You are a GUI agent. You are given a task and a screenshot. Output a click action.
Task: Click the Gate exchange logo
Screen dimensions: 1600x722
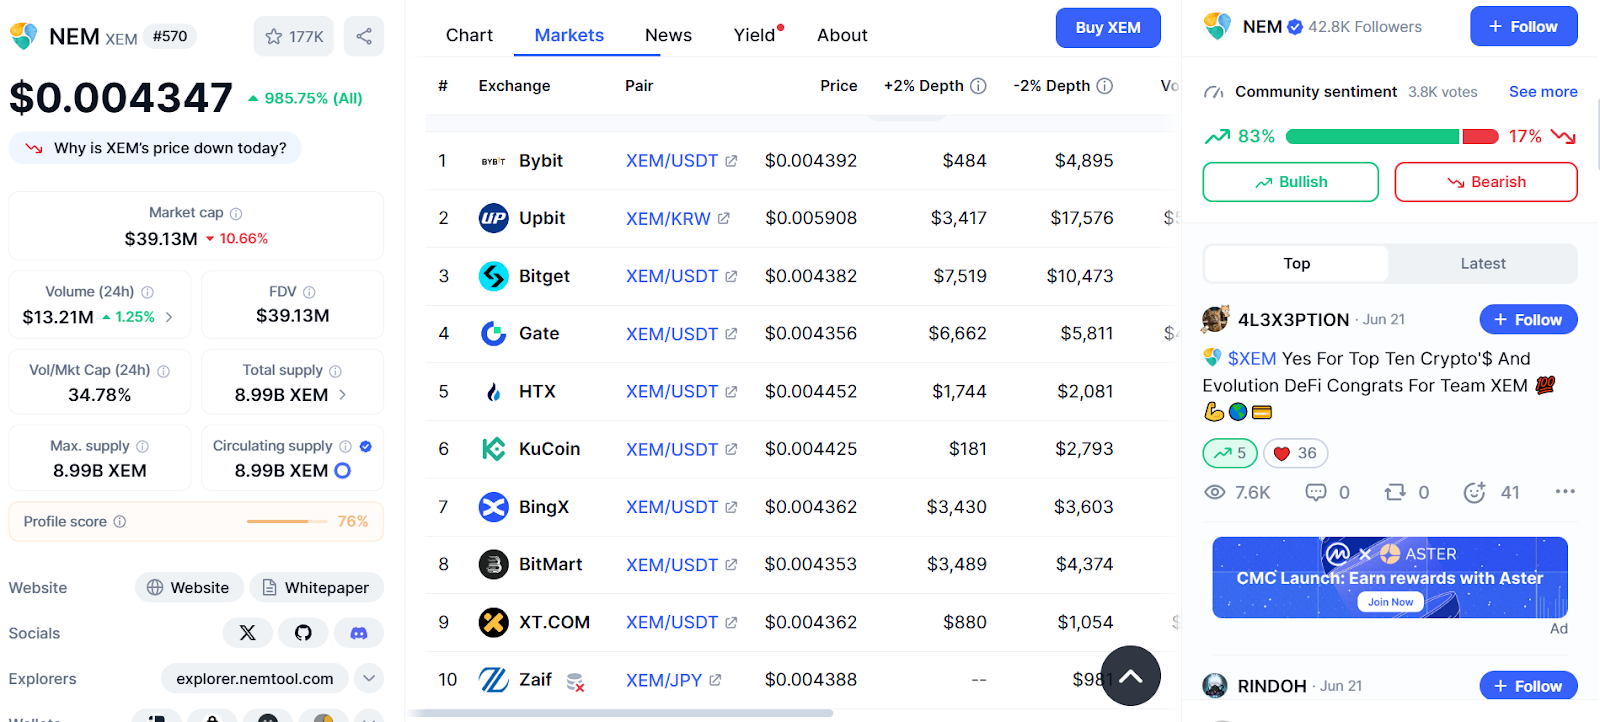(x=493, y=333)
